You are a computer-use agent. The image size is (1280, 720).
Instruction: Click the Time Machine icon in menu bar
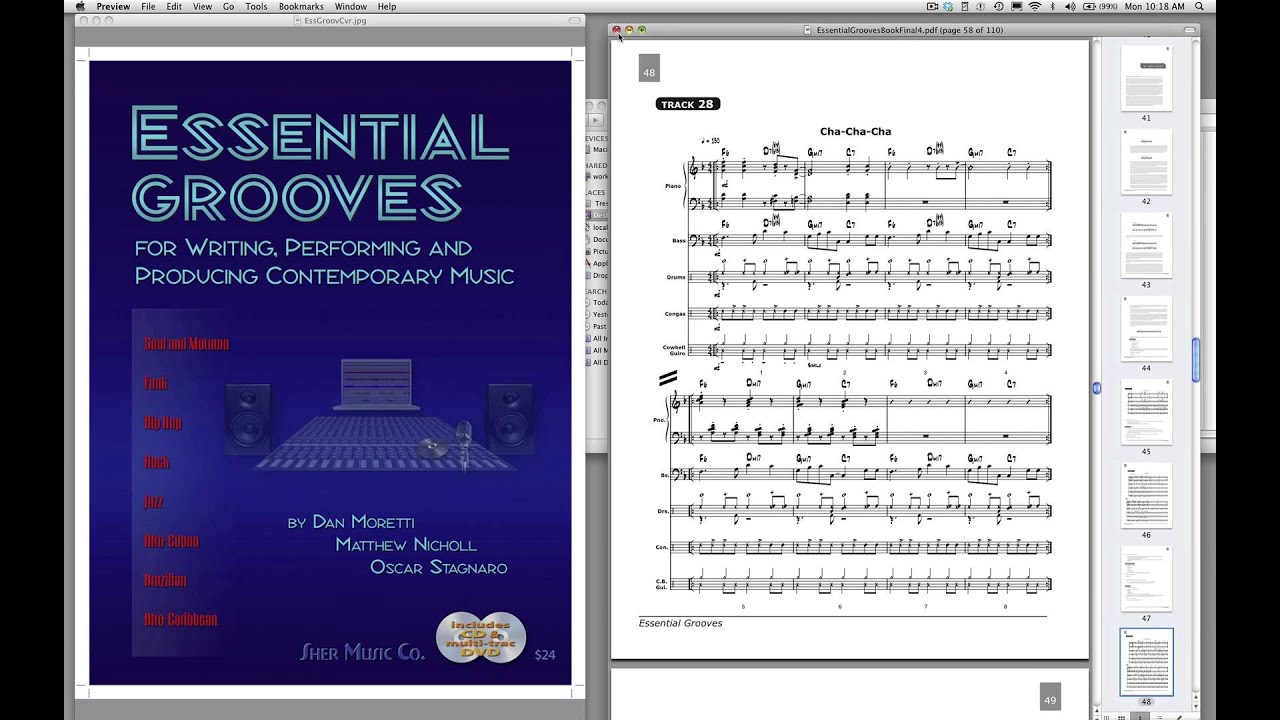point(999,6)
